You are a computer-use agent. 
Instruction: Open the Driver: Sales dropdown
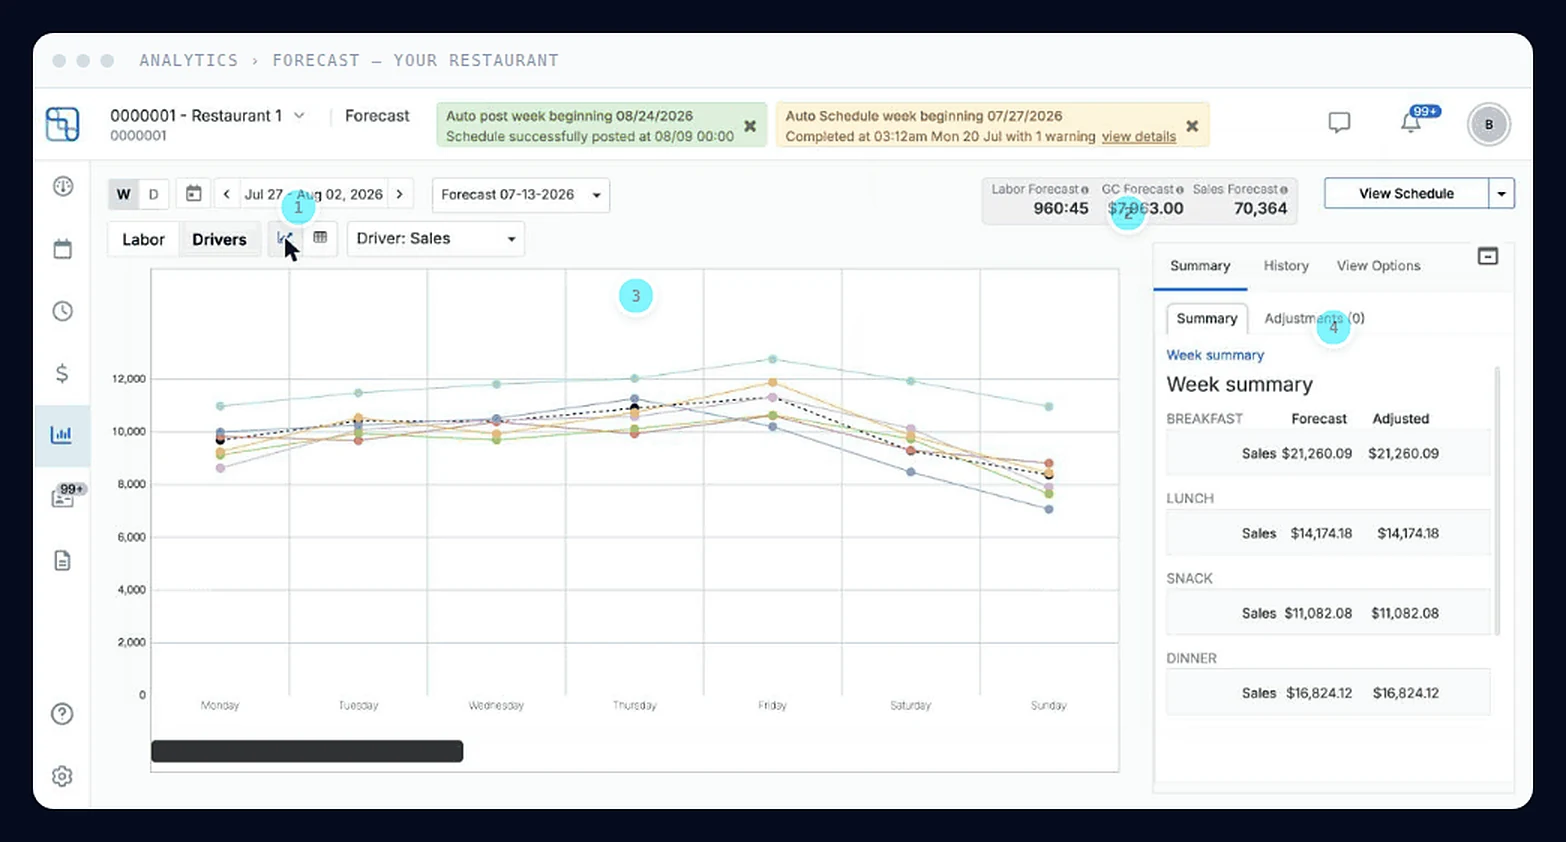(x=435, y=239)
